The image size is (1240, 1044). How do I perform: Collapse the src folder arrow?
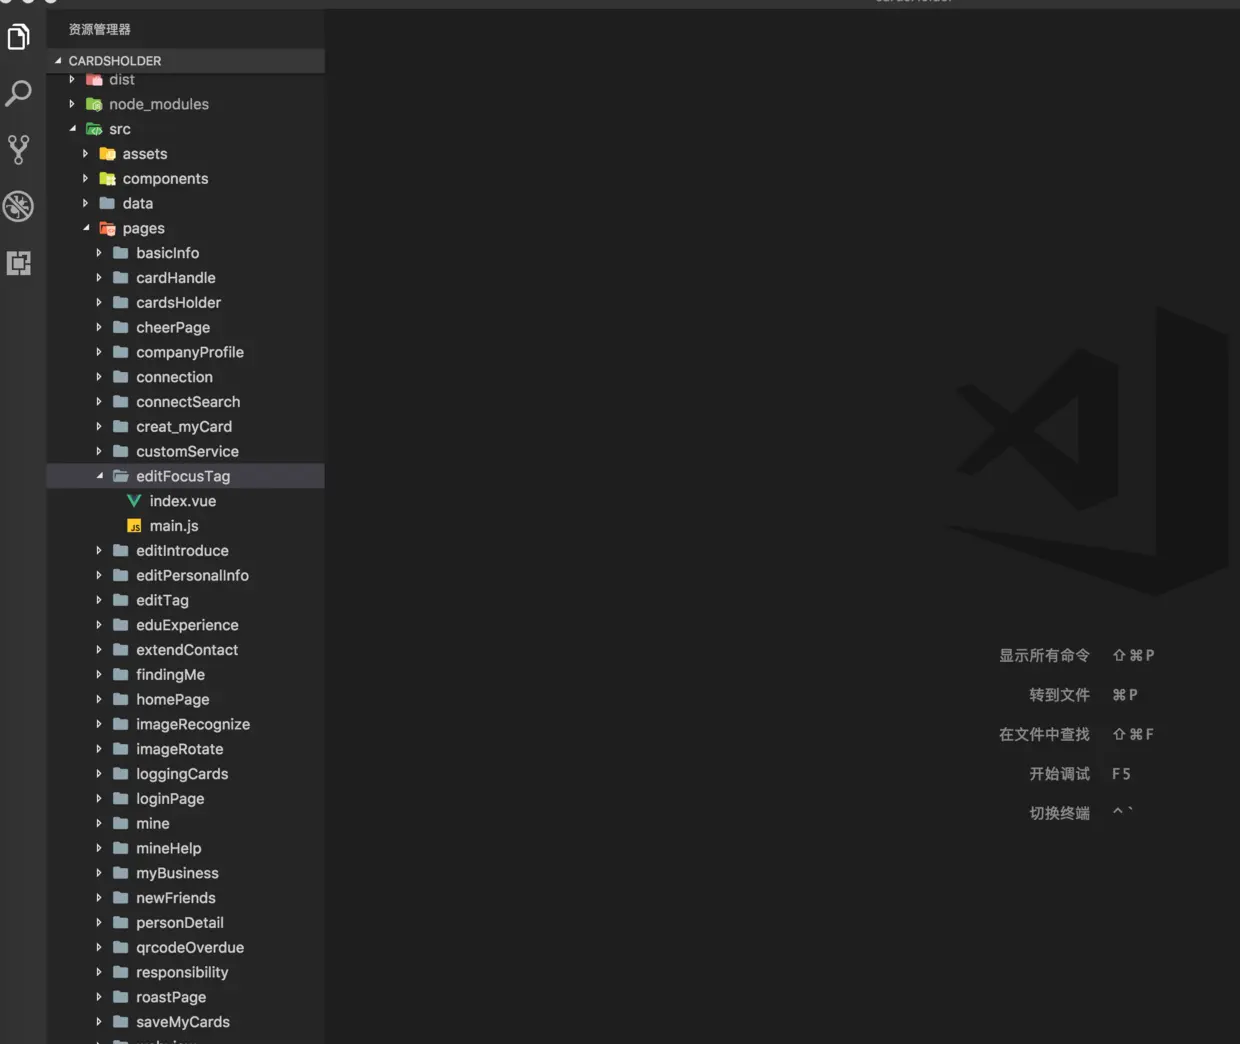[x=72, y=129]
